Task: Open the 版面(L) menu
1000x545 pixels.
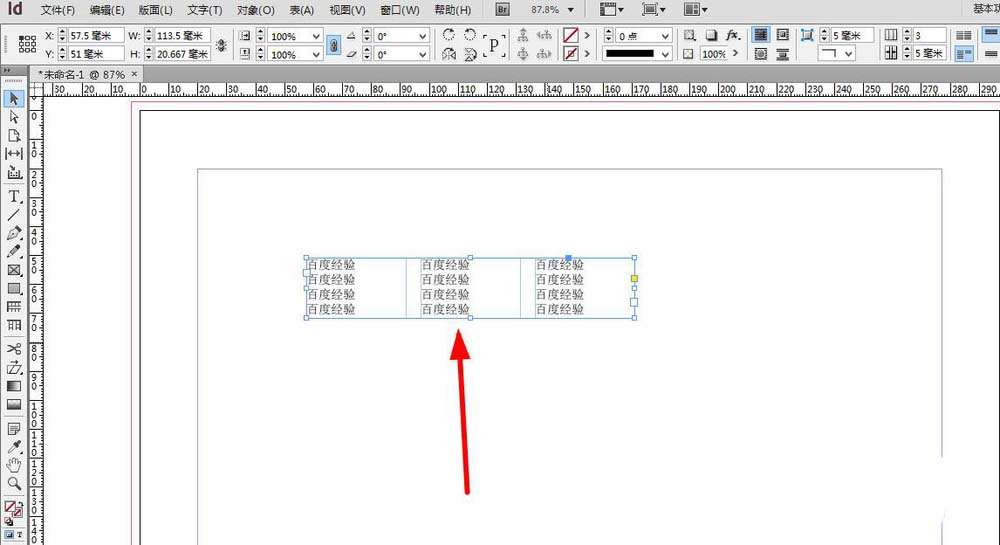Action: click(155, 10)
